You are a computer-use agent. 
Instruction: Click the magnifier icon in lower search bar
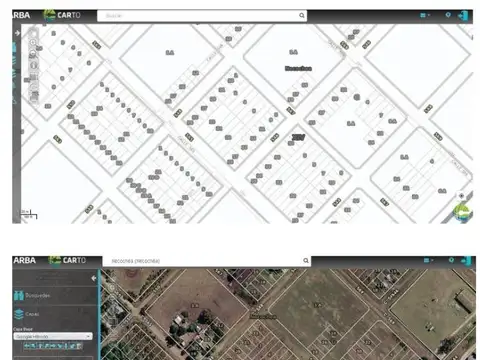(306, 261)
